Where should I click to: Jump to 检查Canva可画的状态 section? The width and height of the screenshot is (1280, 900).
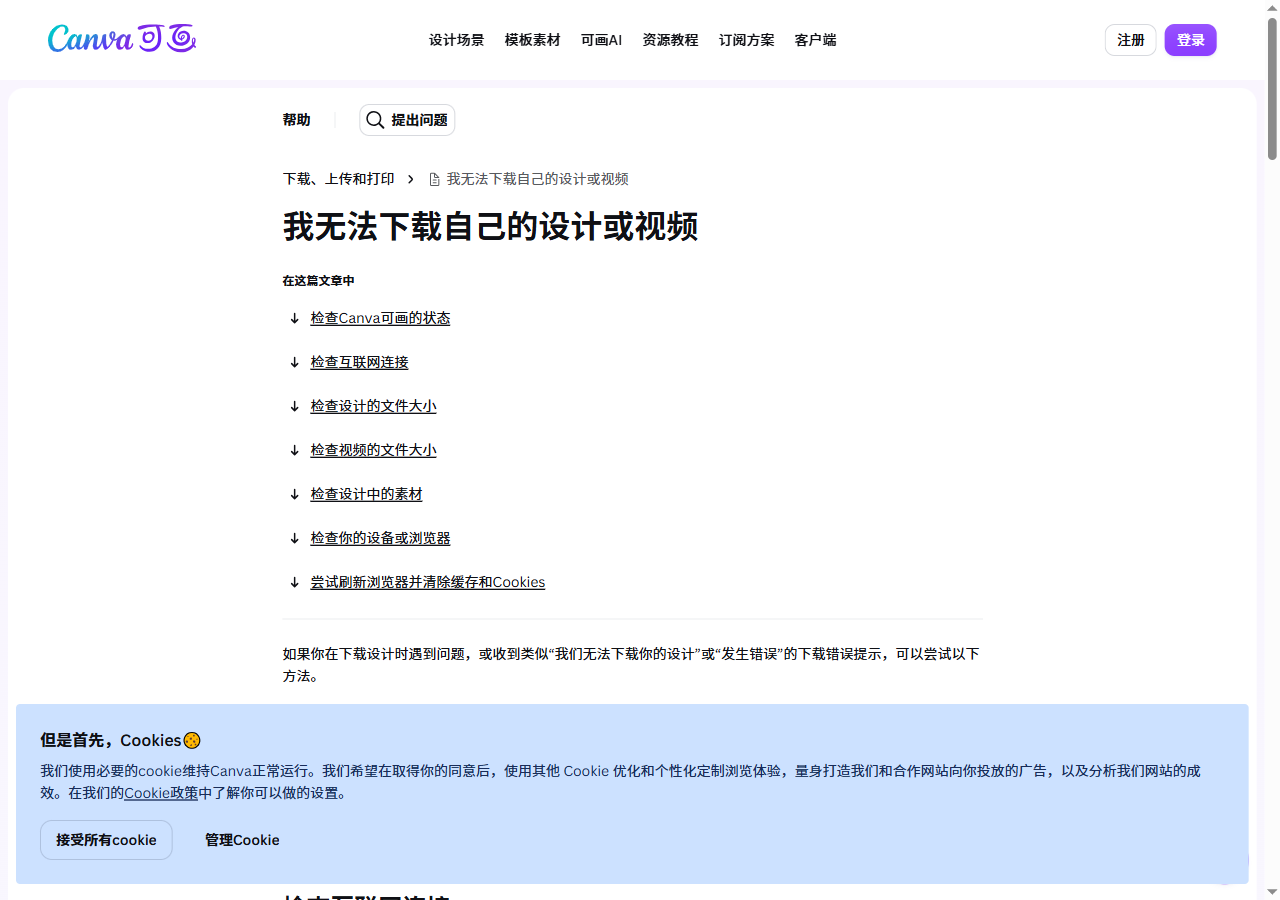(x=380, y=318)
